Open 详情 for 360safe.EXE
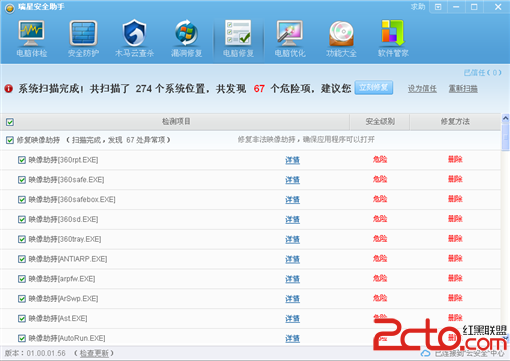 292,180
